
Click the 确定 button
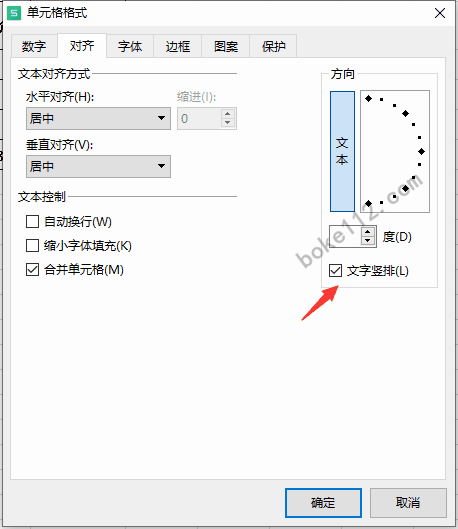323,503
